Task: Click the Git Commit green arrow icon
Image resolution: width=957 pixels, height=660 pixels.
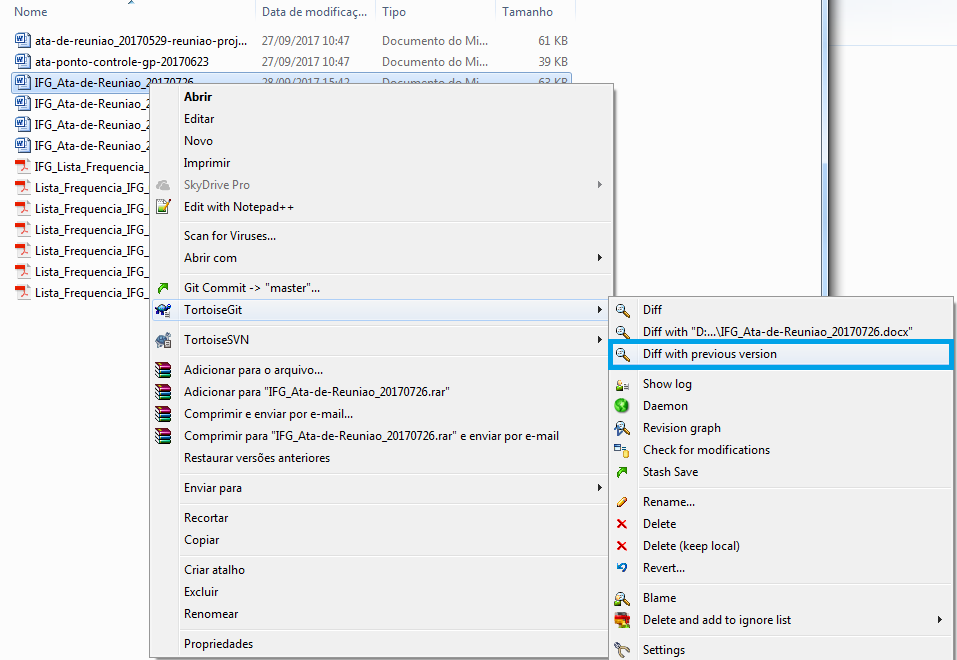Action: point(163,288)
